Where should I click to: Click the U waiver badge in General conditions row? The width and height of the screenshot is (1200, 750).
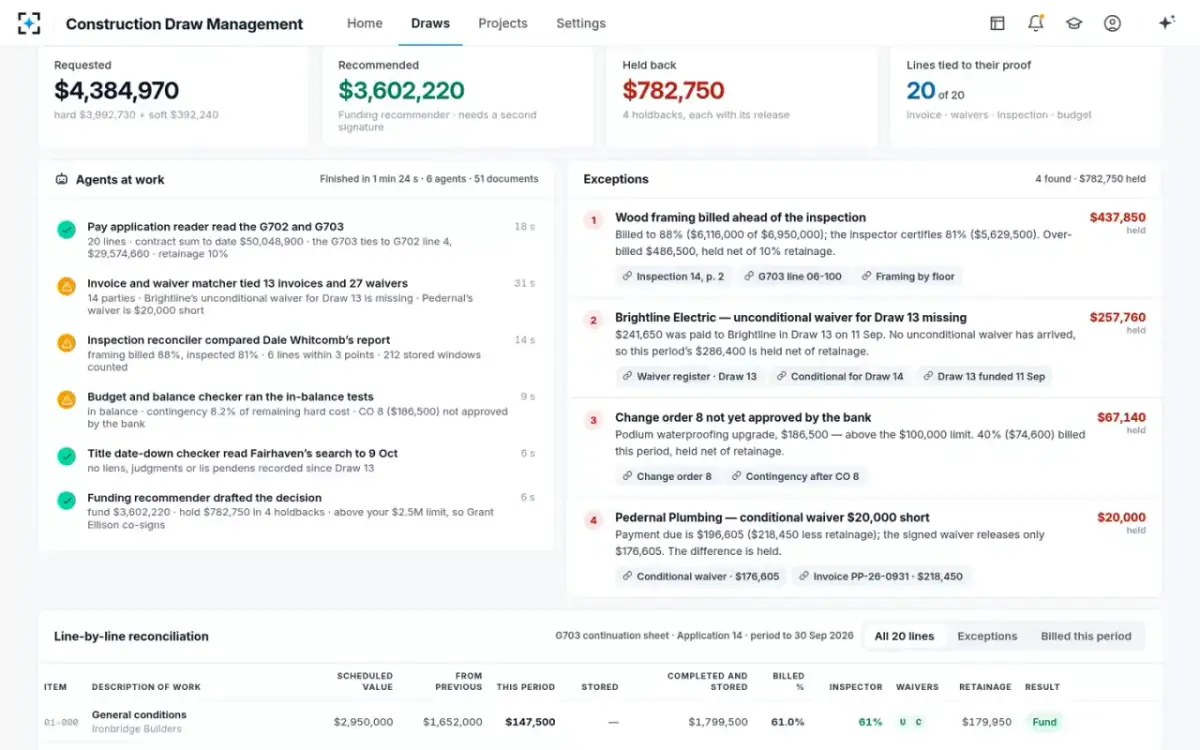point(902,721)
